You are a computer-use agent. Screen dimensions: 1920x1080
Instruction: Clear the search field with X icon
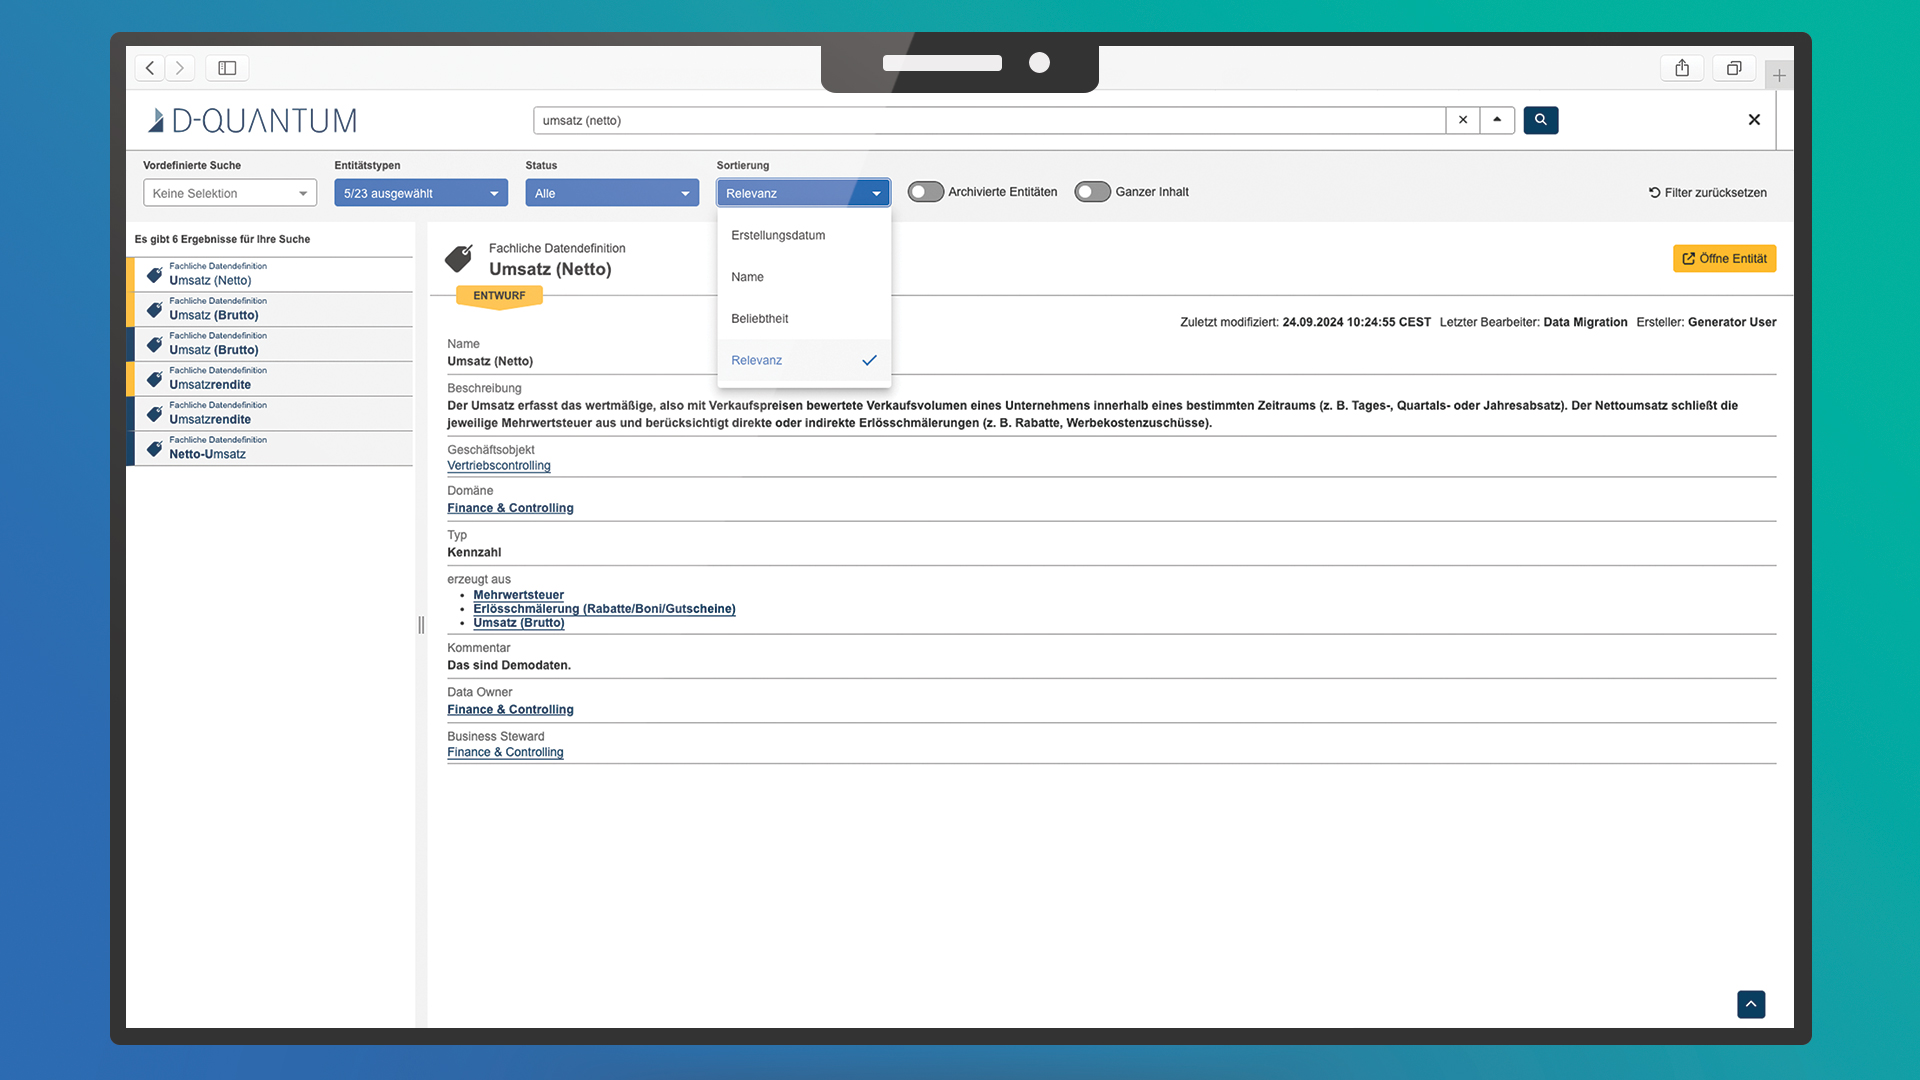[x=1463, y=120]
